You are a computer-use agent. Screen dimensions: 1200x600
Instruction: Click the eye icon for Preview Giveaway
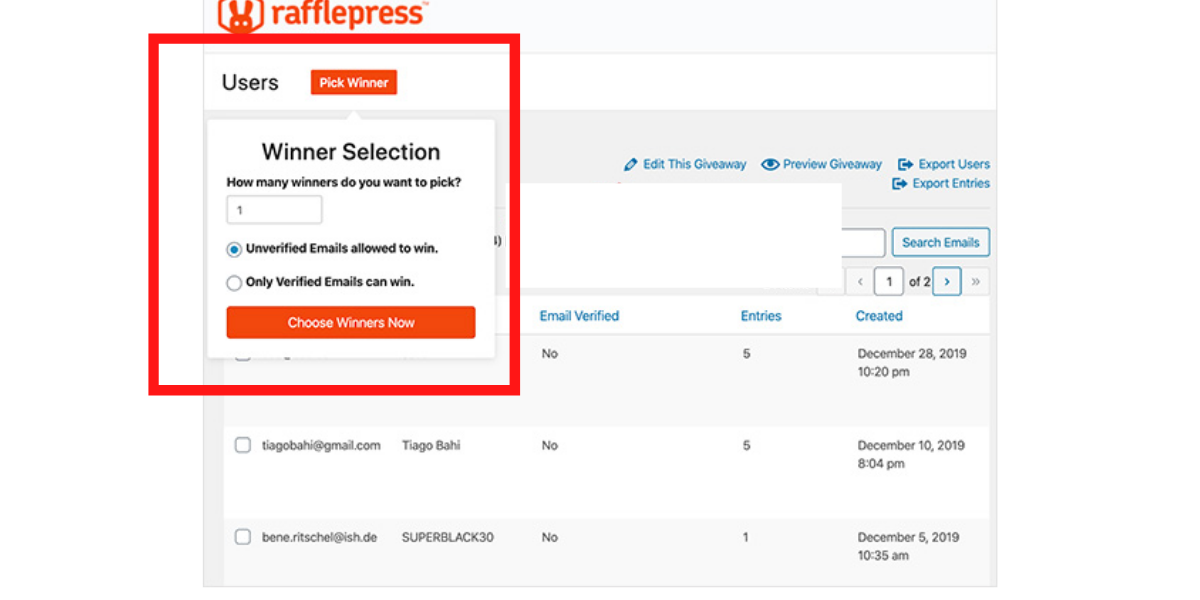click(770, 164)
